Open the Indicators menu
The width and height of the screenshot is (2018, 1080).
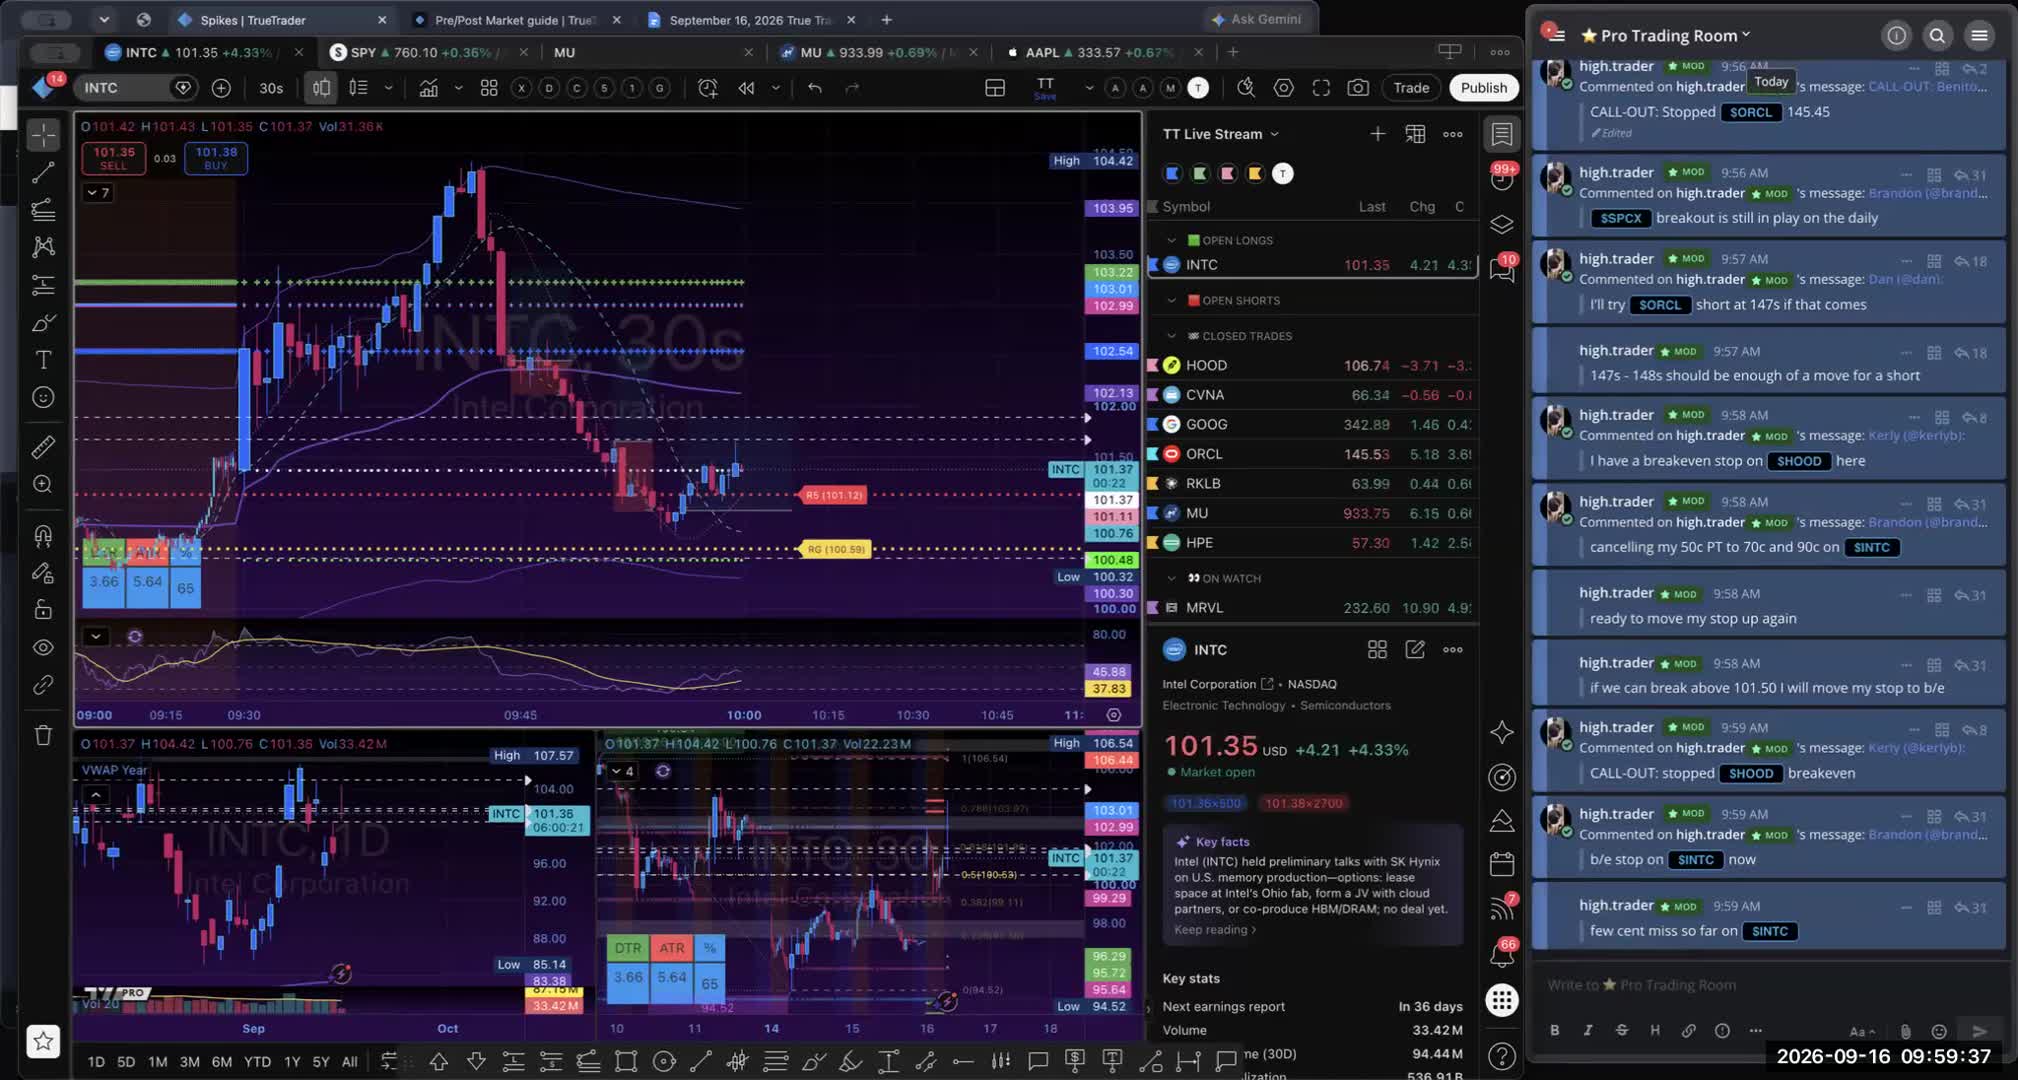(428, 88)
